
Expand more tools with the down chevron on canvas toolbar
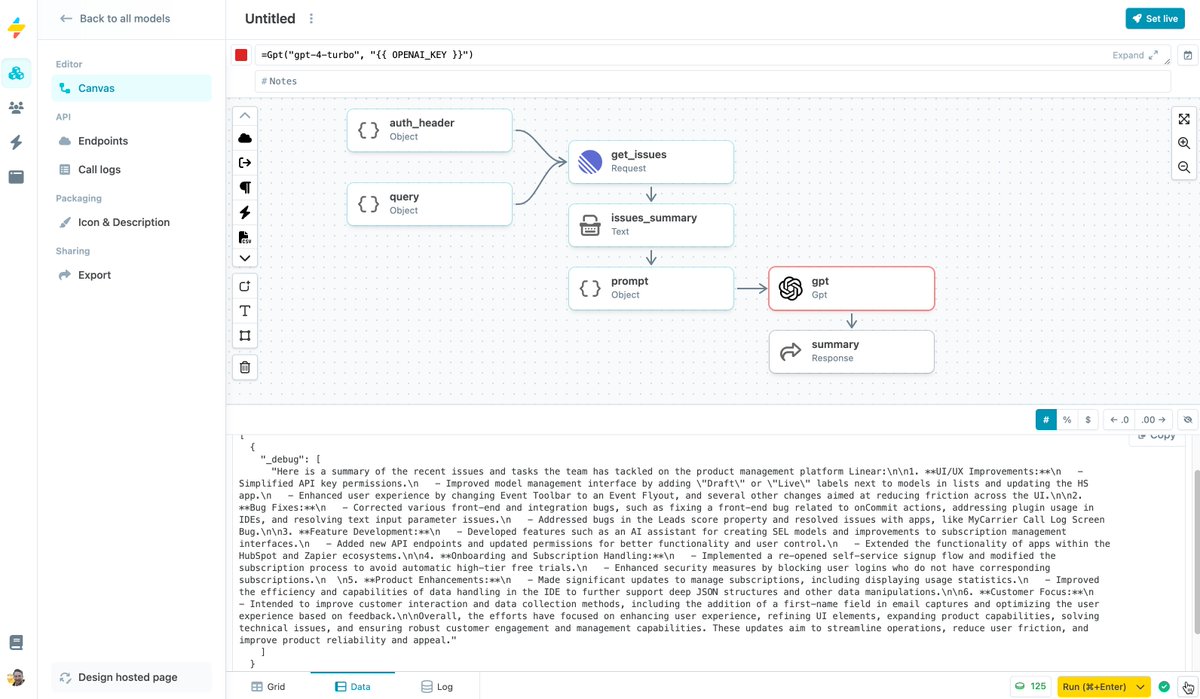244,258
